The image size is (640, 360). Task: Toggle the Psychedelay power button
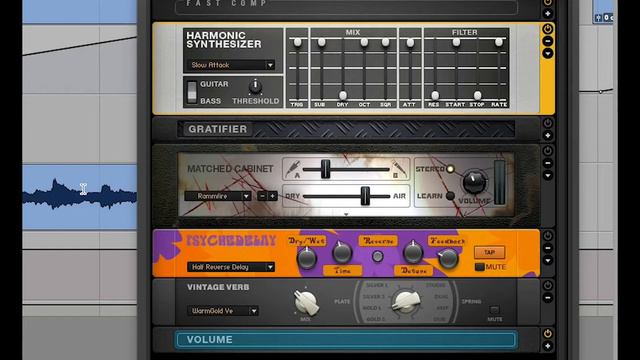pyautogui.click(x=548, y=236)
